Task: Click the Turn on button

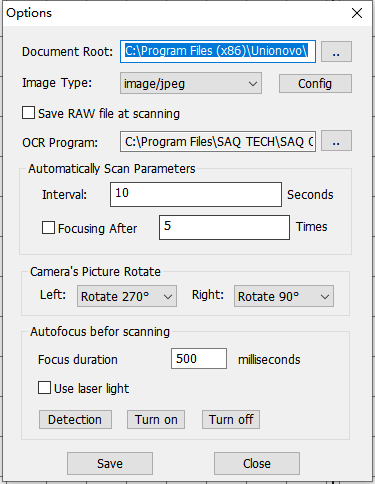Action: tap(156, 419)
